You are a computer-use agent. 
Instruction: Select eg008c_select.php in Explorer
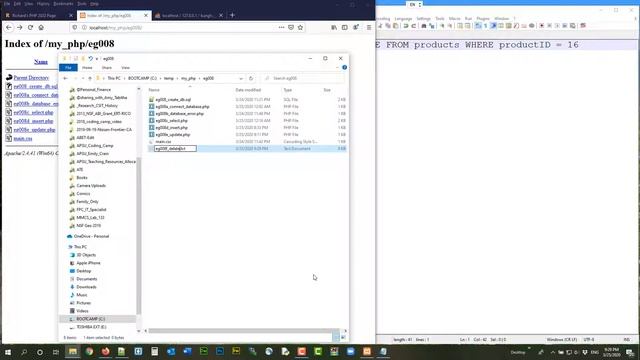click(171, 120)
